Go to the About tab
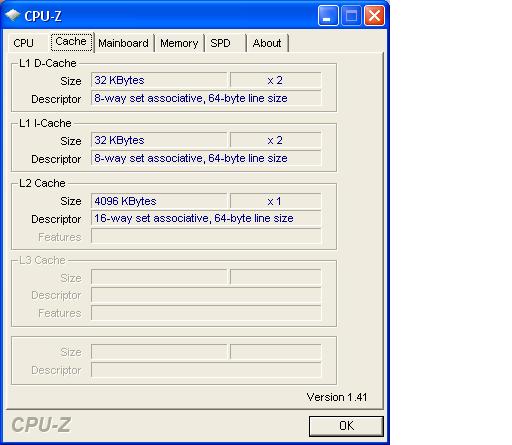 click(267, 43)
